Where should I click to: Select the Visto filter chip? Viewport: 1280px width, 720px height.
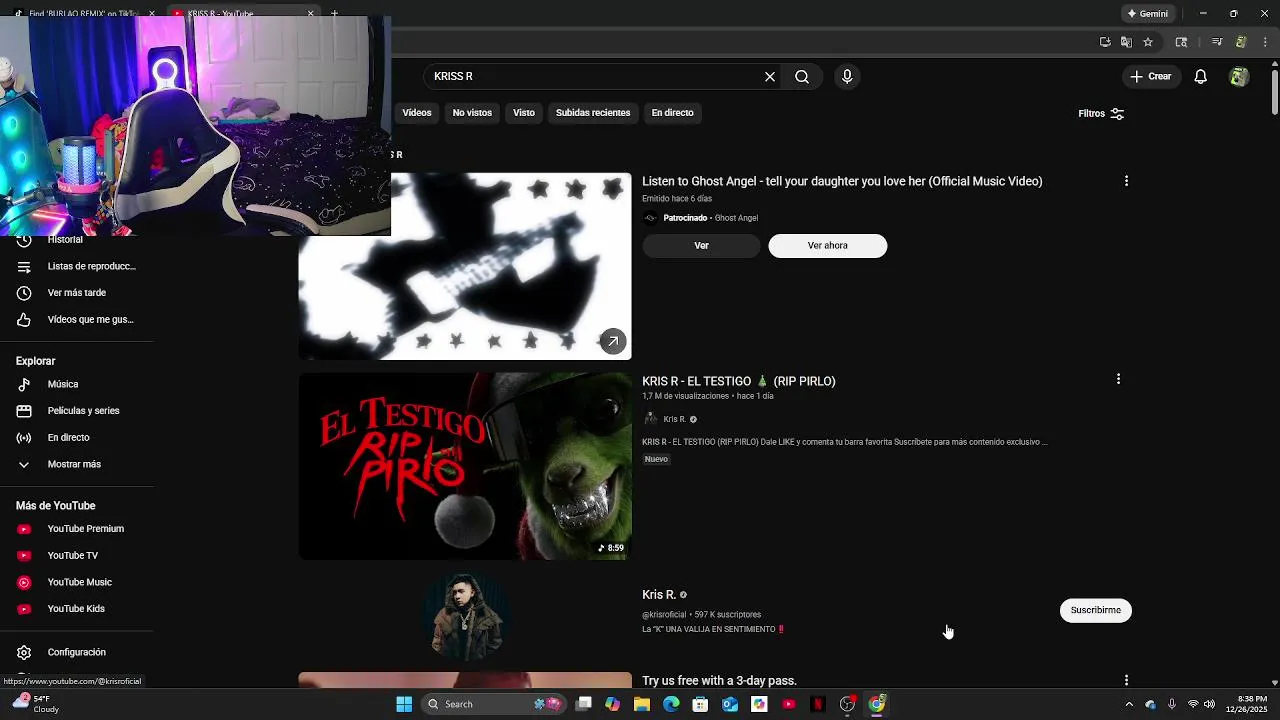click(x=524, y=113)
